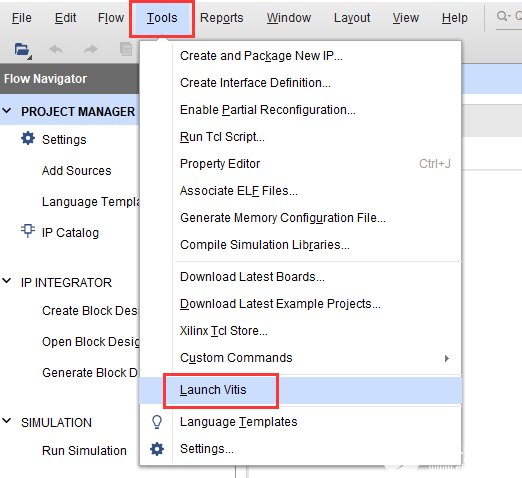
Task: Click the Copy icon in toolbar
Action: pos(126,49)
